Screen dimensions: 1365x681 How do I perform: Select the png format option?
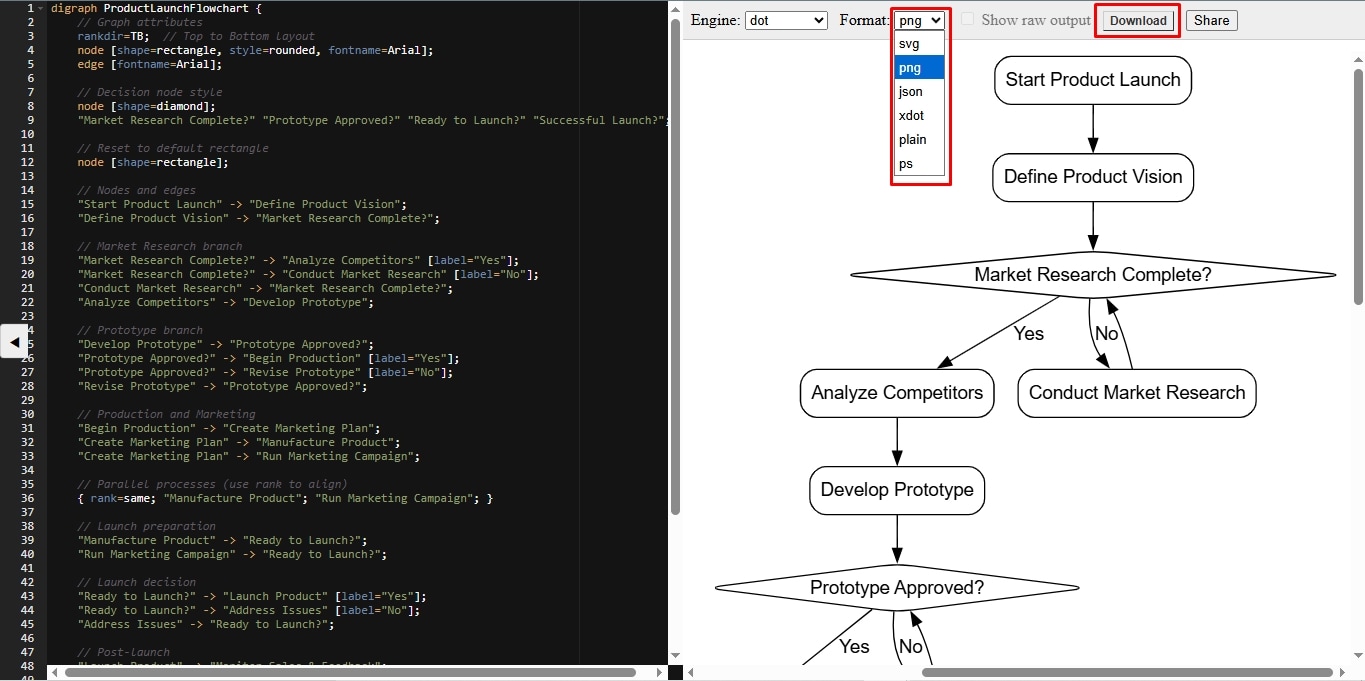(920, 68)
